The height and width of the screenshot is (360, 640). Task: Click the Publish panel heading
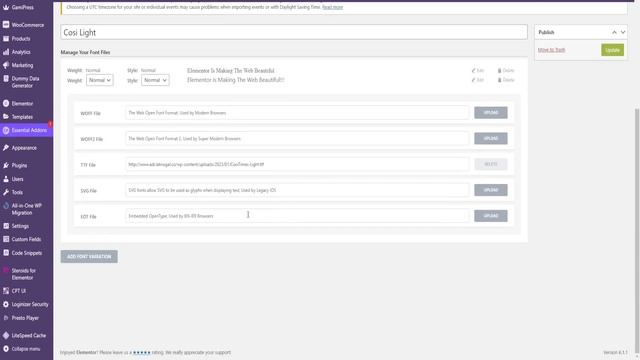coord(546,32)
